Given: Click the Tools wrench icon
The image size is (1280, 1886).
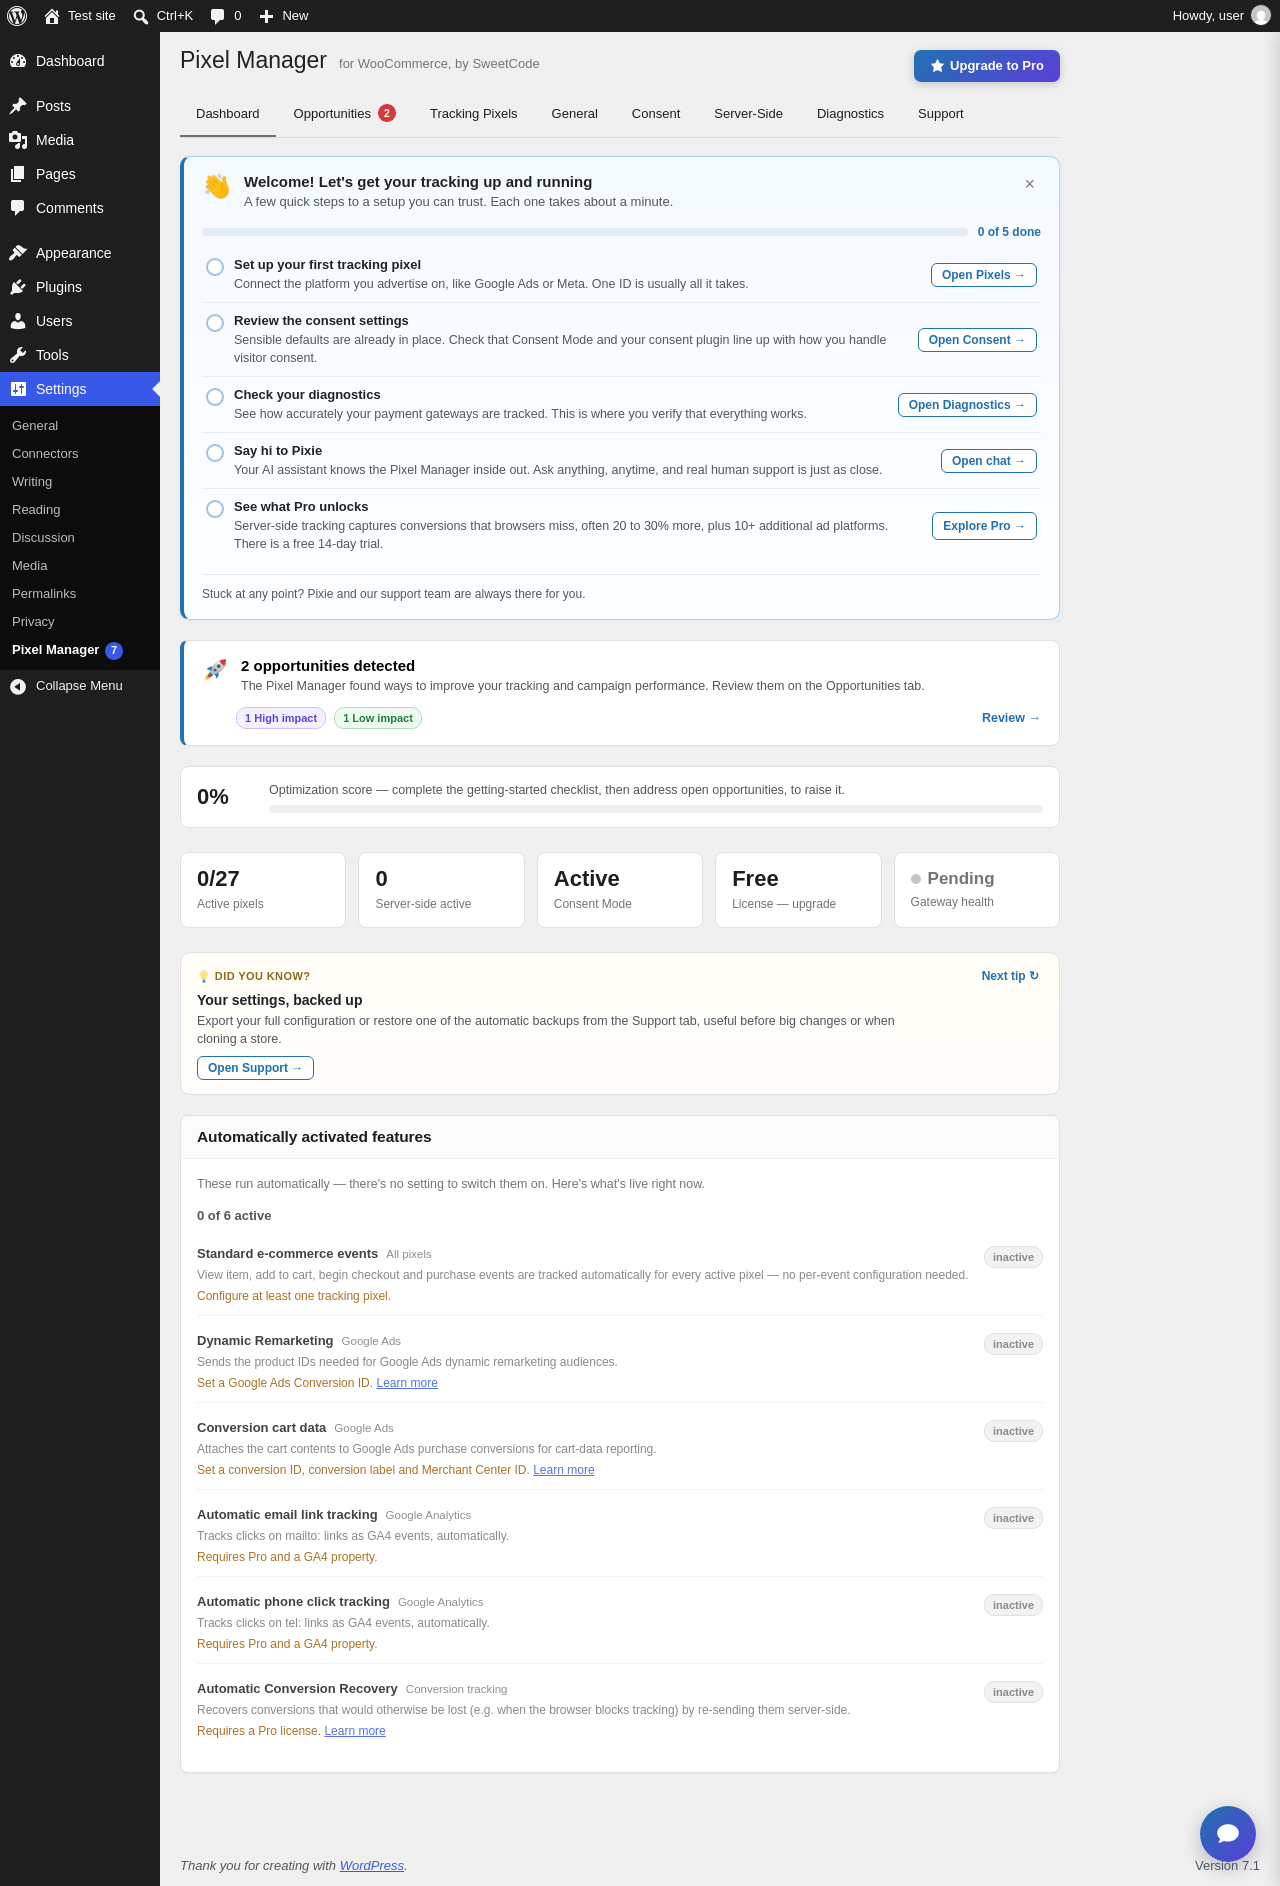Looking at the screenshot, I should 18,355.
